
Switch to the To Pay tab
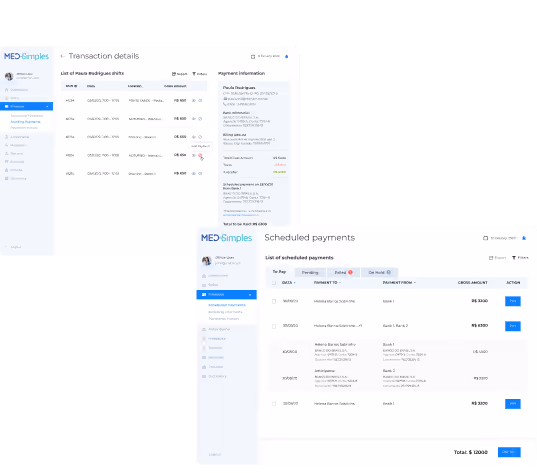pos(279,272)
